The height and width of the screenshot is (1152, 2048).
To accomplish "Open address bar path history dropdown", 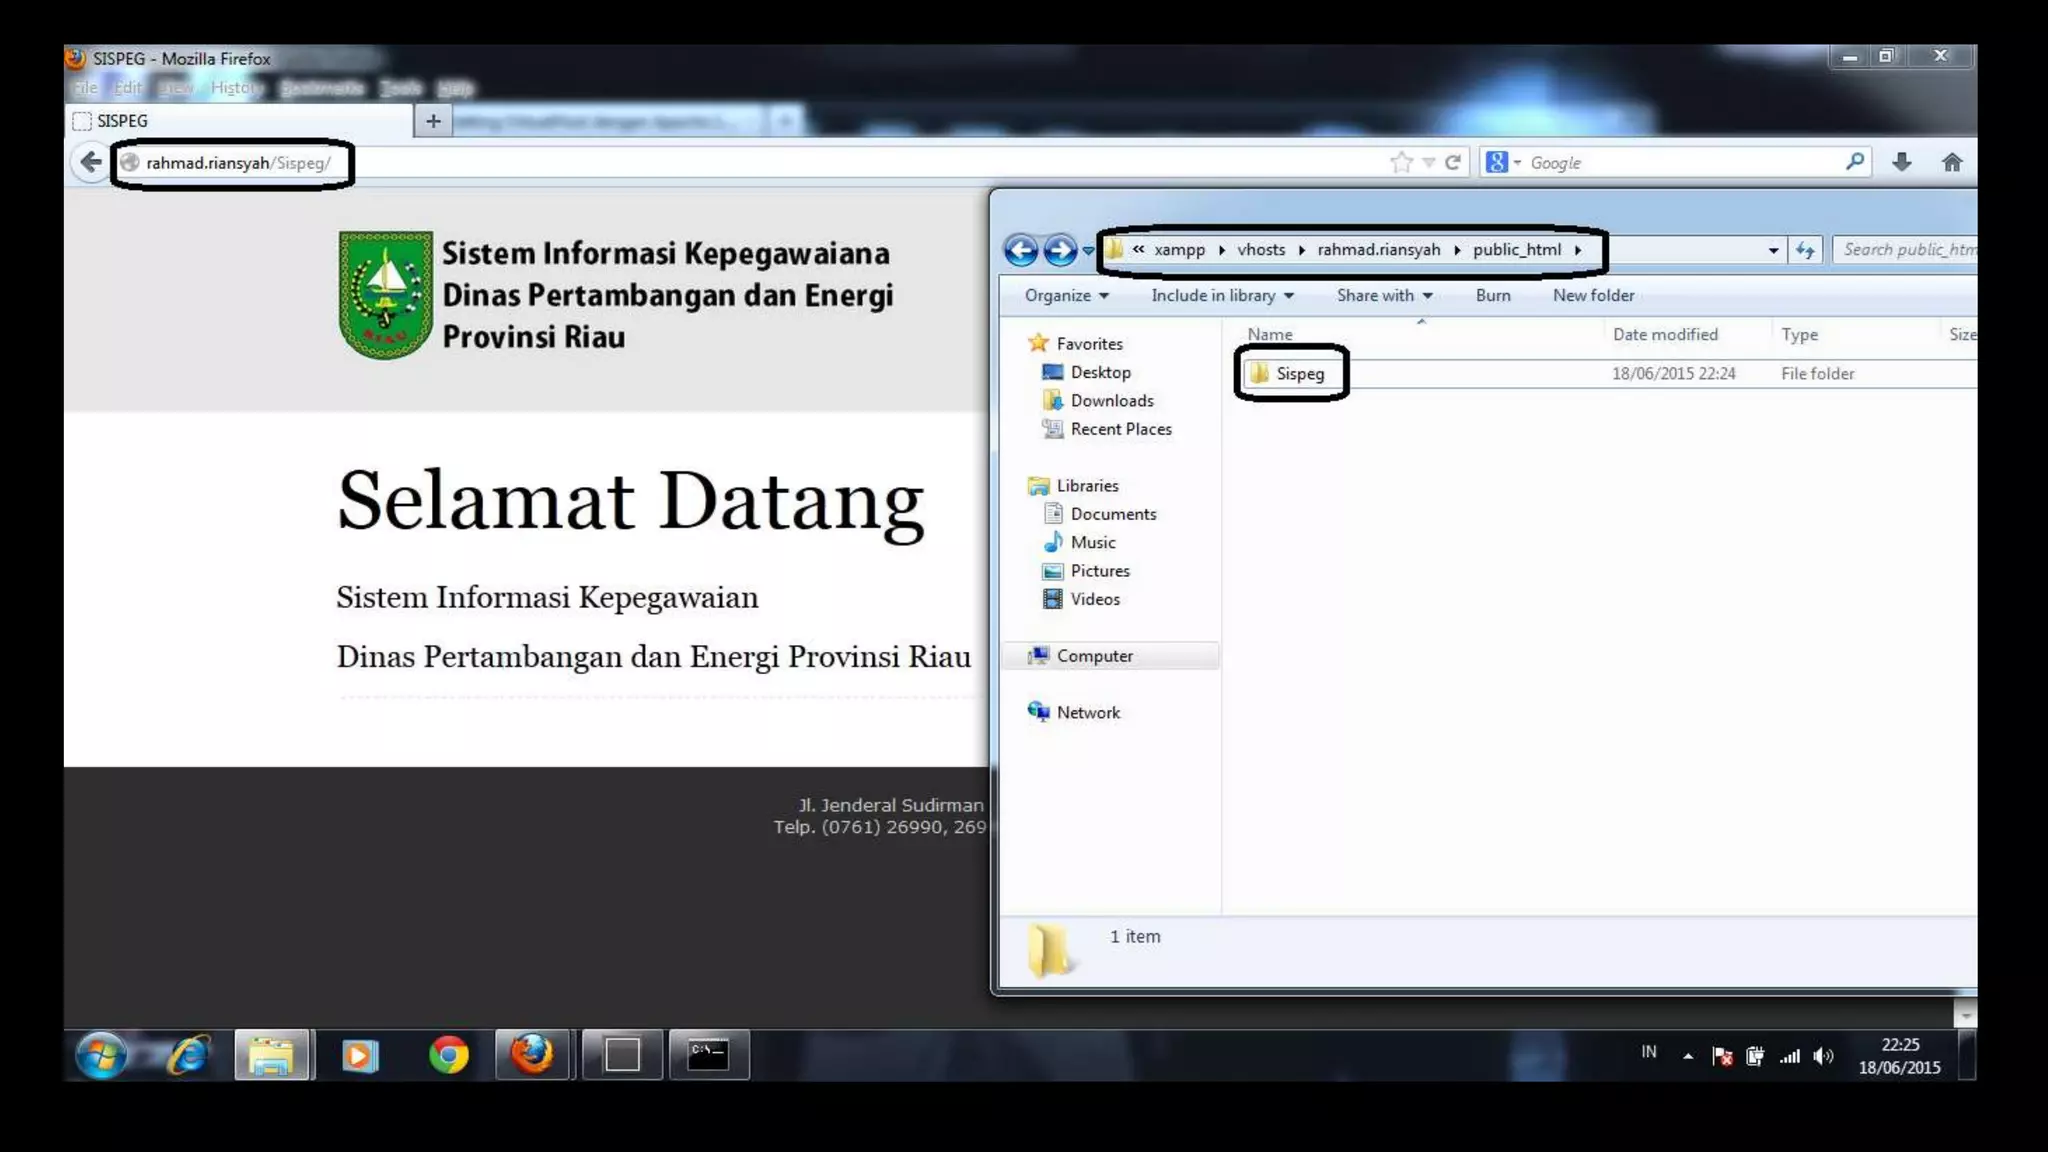I will pos(1773,250).
